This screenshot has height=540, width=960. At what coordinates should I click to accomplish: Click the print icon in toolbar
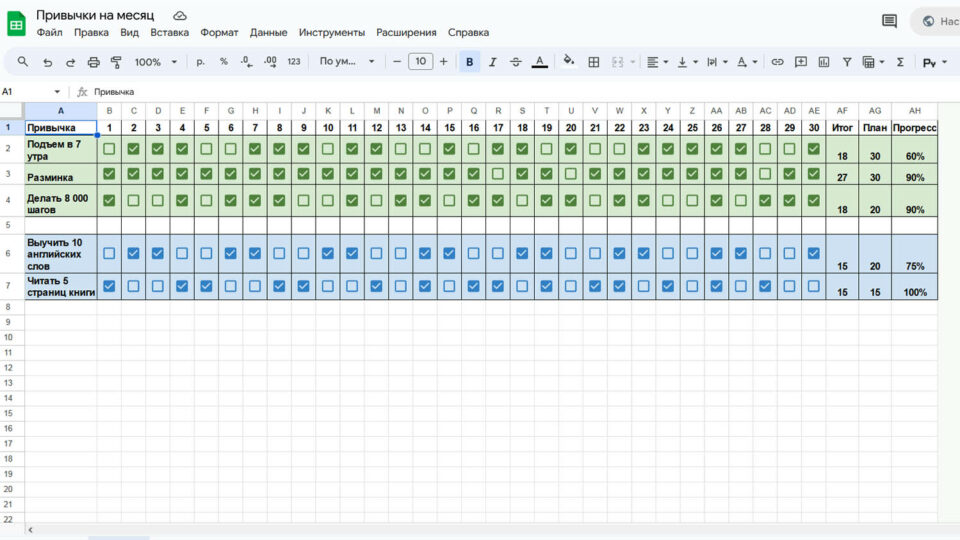click(94, 62)
